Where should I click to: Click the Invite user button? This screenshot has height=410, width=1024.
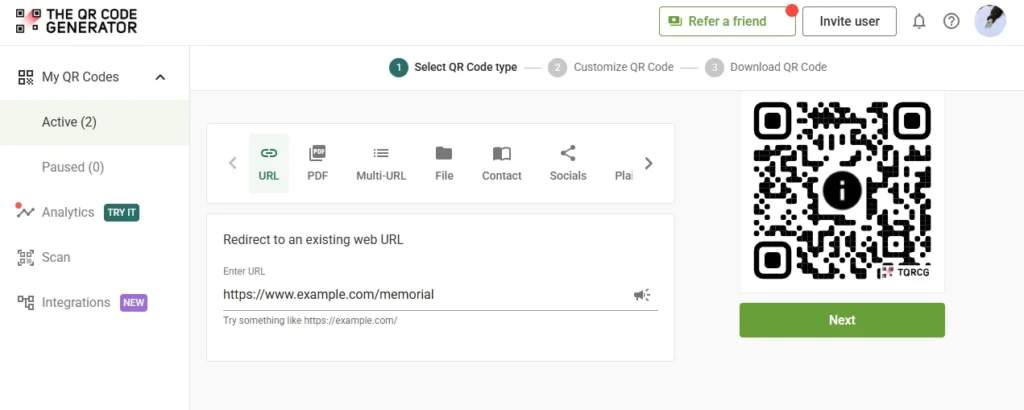[x=849, y=21]
